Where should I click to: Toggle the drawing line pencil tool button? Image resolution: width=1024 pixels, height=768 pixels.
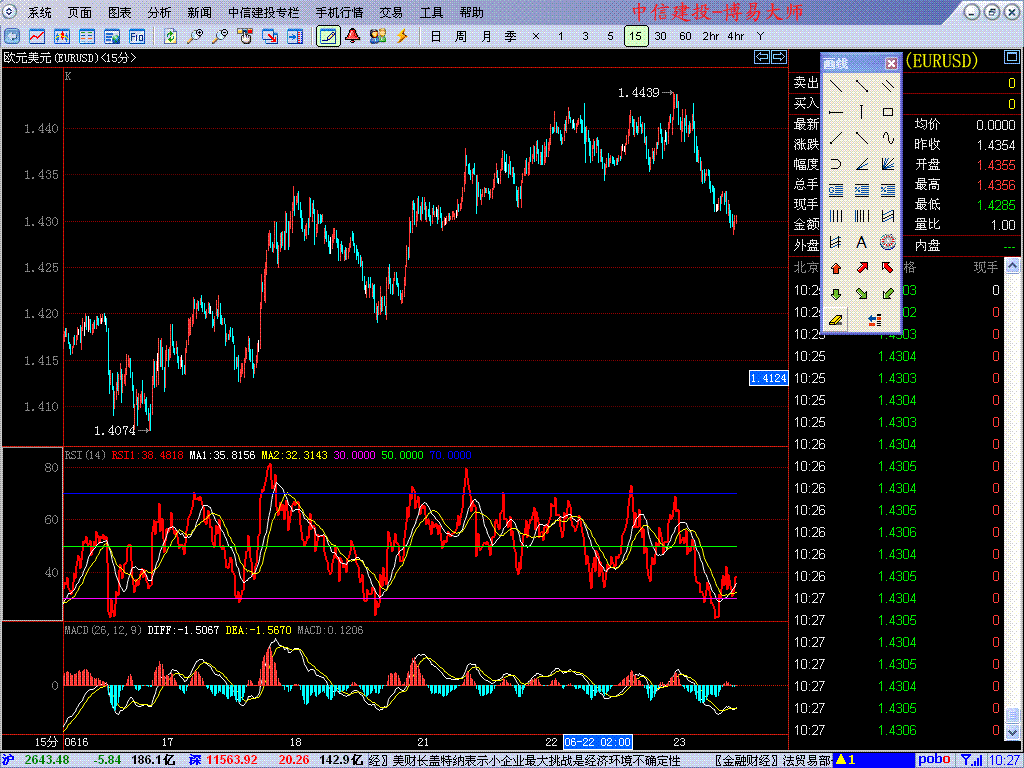pyautogui.click(x=328, y=37)
